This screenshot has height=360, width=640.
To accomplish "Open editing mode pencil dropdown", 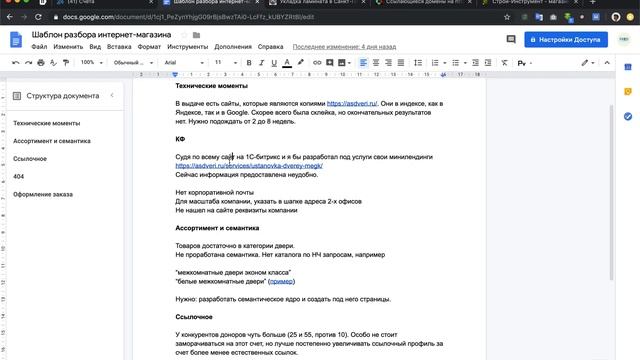I will point(588,63).
